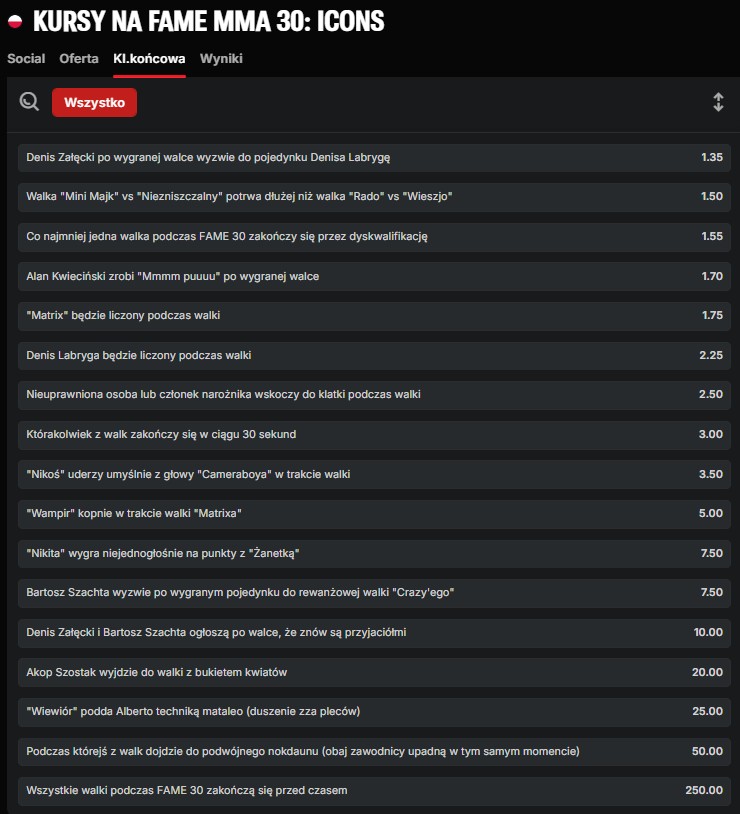Viewport: 740px width, 814px height.
Task: Pick the 1.35 odds for Załęcki challenging Labryga
Action: tap(711, 157)
